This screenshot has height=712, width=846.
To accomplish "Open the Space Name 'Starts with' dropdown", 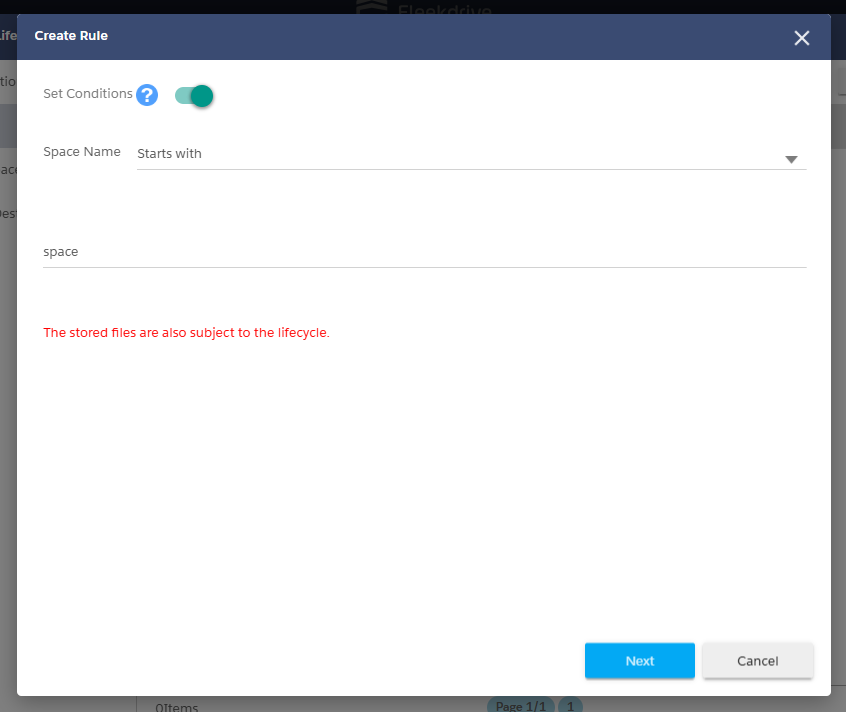I will (470, 155).
